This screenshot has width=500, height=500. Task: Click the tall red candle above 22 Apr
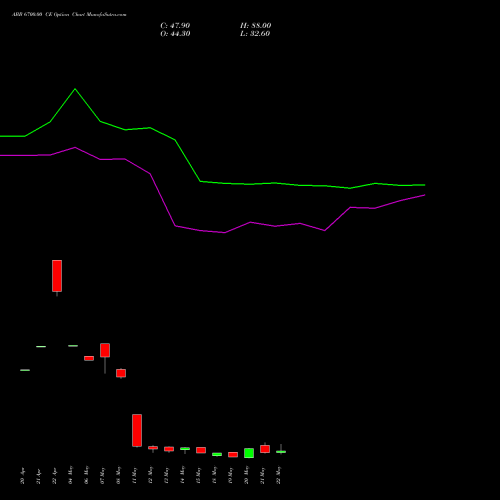click(x=57, y=276)
